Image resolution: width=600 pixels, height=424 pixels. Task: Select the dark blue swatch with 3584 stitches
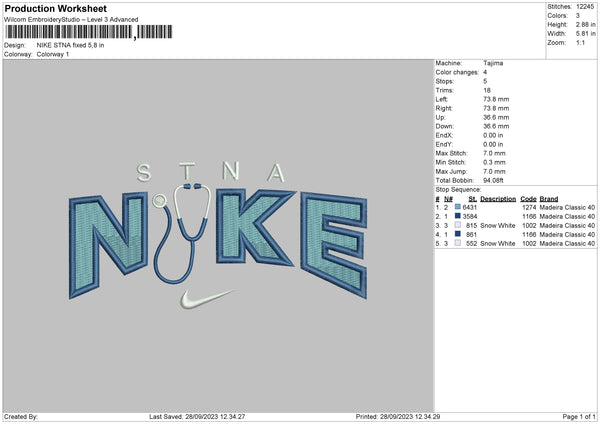pos(459,216)
